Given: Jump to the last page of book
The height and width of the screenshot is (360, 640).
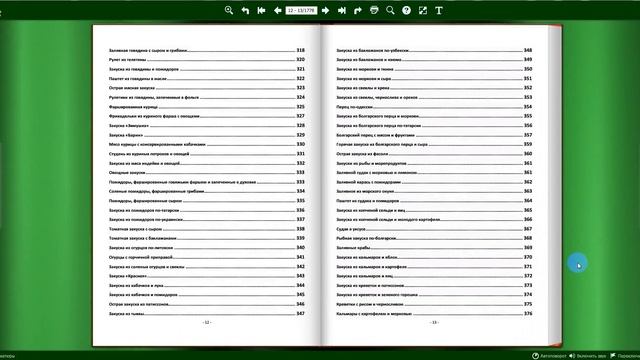Looking at the screenshot, I should click(x=342, y=11).
